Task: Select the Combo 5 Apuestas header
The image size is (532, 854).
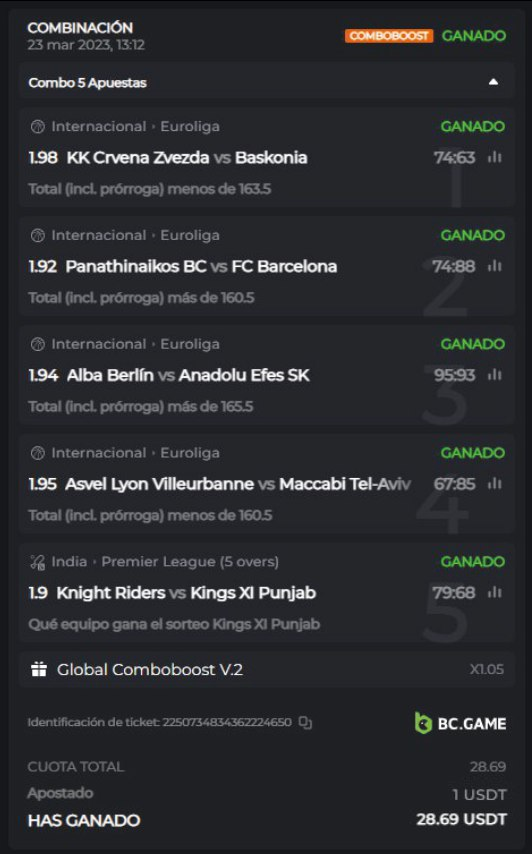Action: [x=267, y=82]
